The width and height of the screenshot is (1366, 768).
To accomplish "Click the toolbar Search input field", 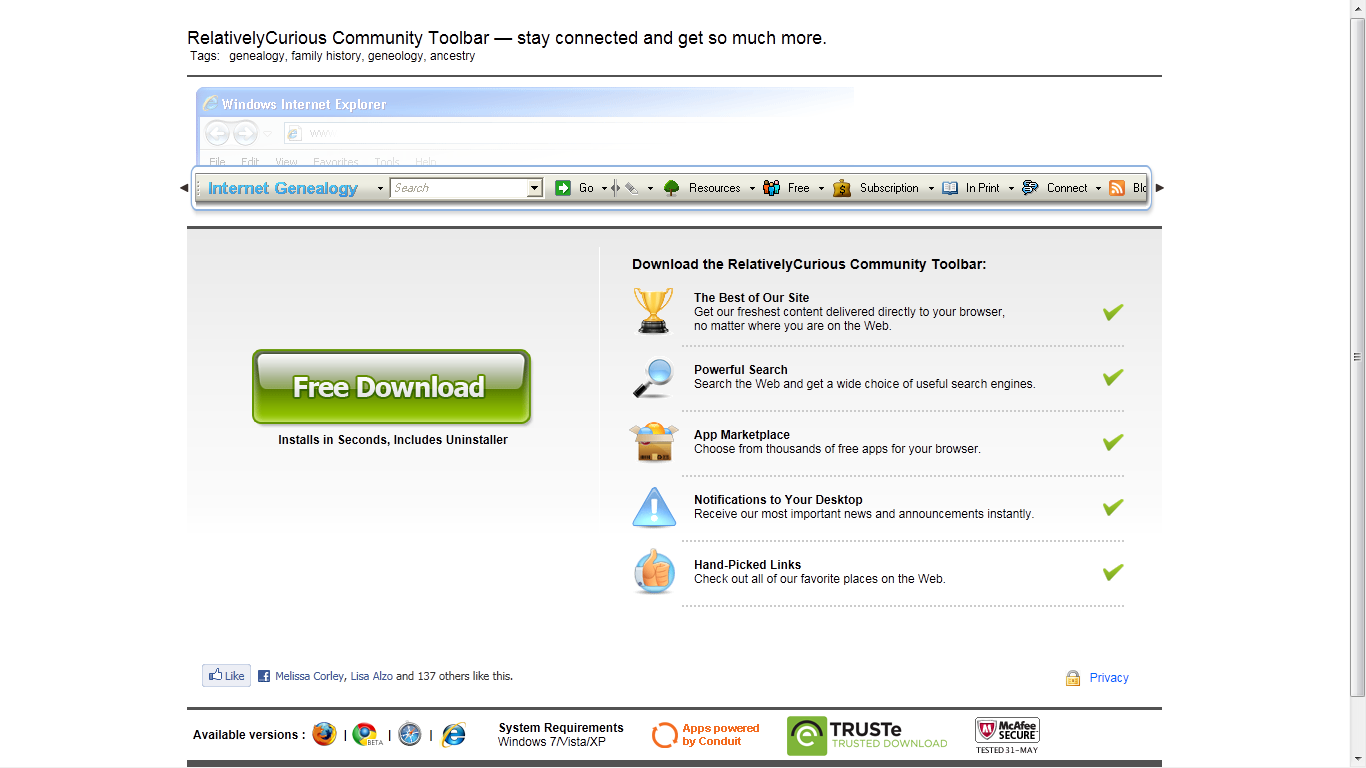I will point(458,188).
